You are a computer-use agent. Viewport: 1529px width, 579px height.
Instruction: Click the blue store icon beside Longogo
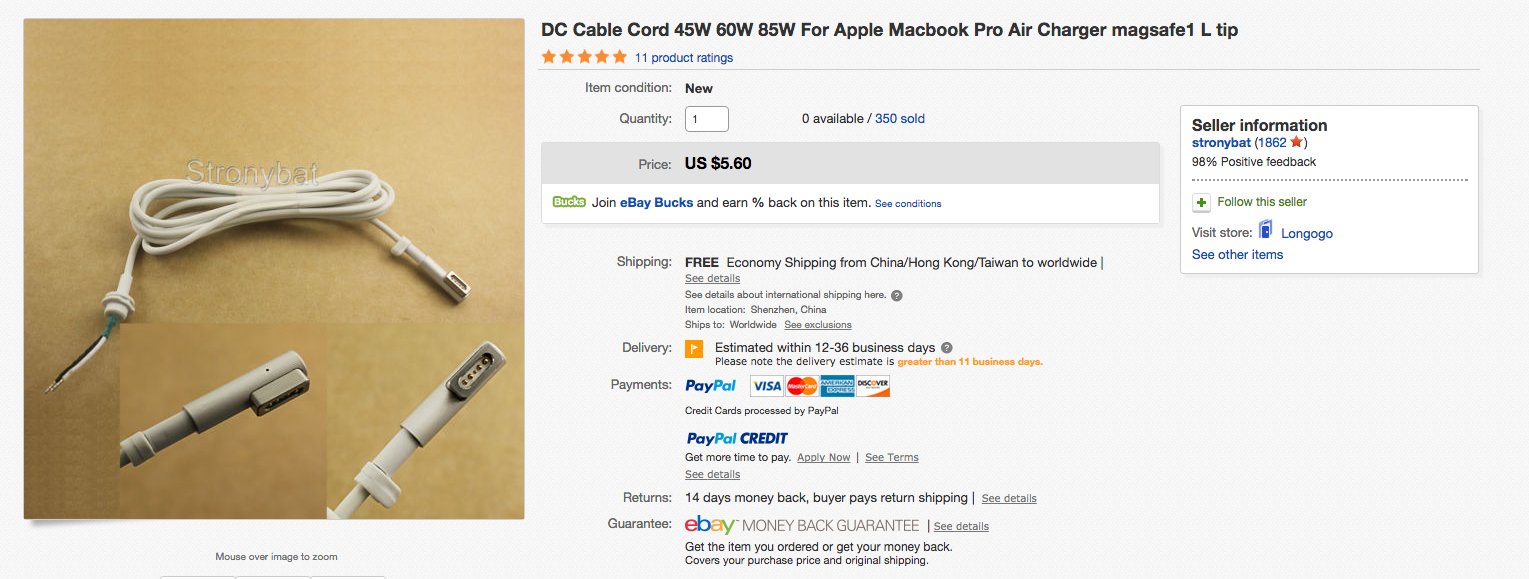pyautogui.click(x=1265, y=231)
